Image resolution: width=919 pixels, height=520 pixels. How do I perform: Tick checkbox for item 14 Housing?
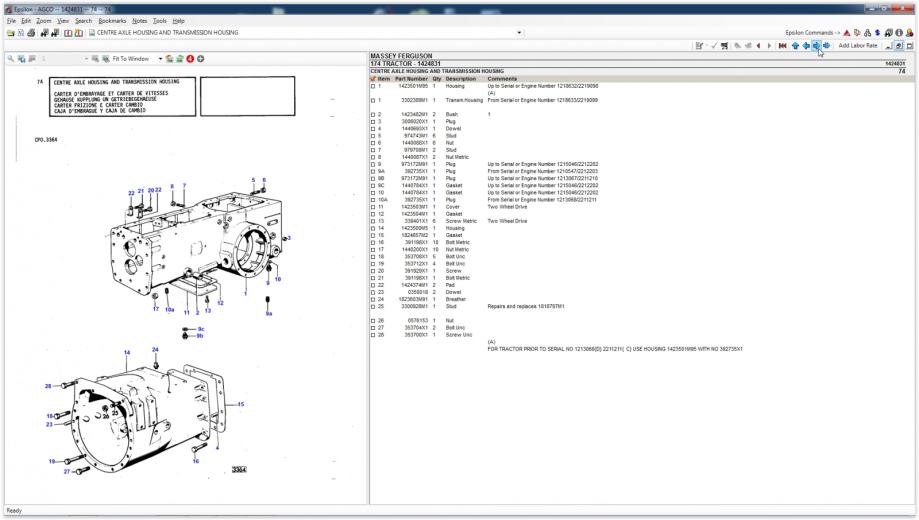(x=373, y=229)
